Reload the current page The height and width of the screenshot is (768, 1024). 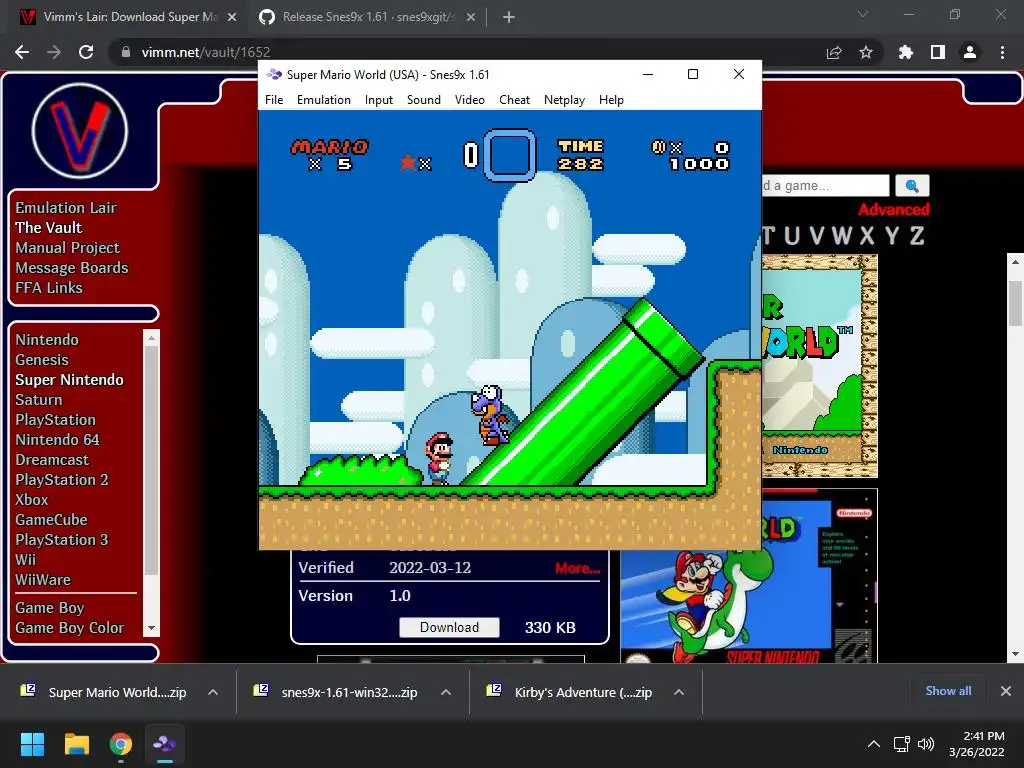(x=86, y=52)
